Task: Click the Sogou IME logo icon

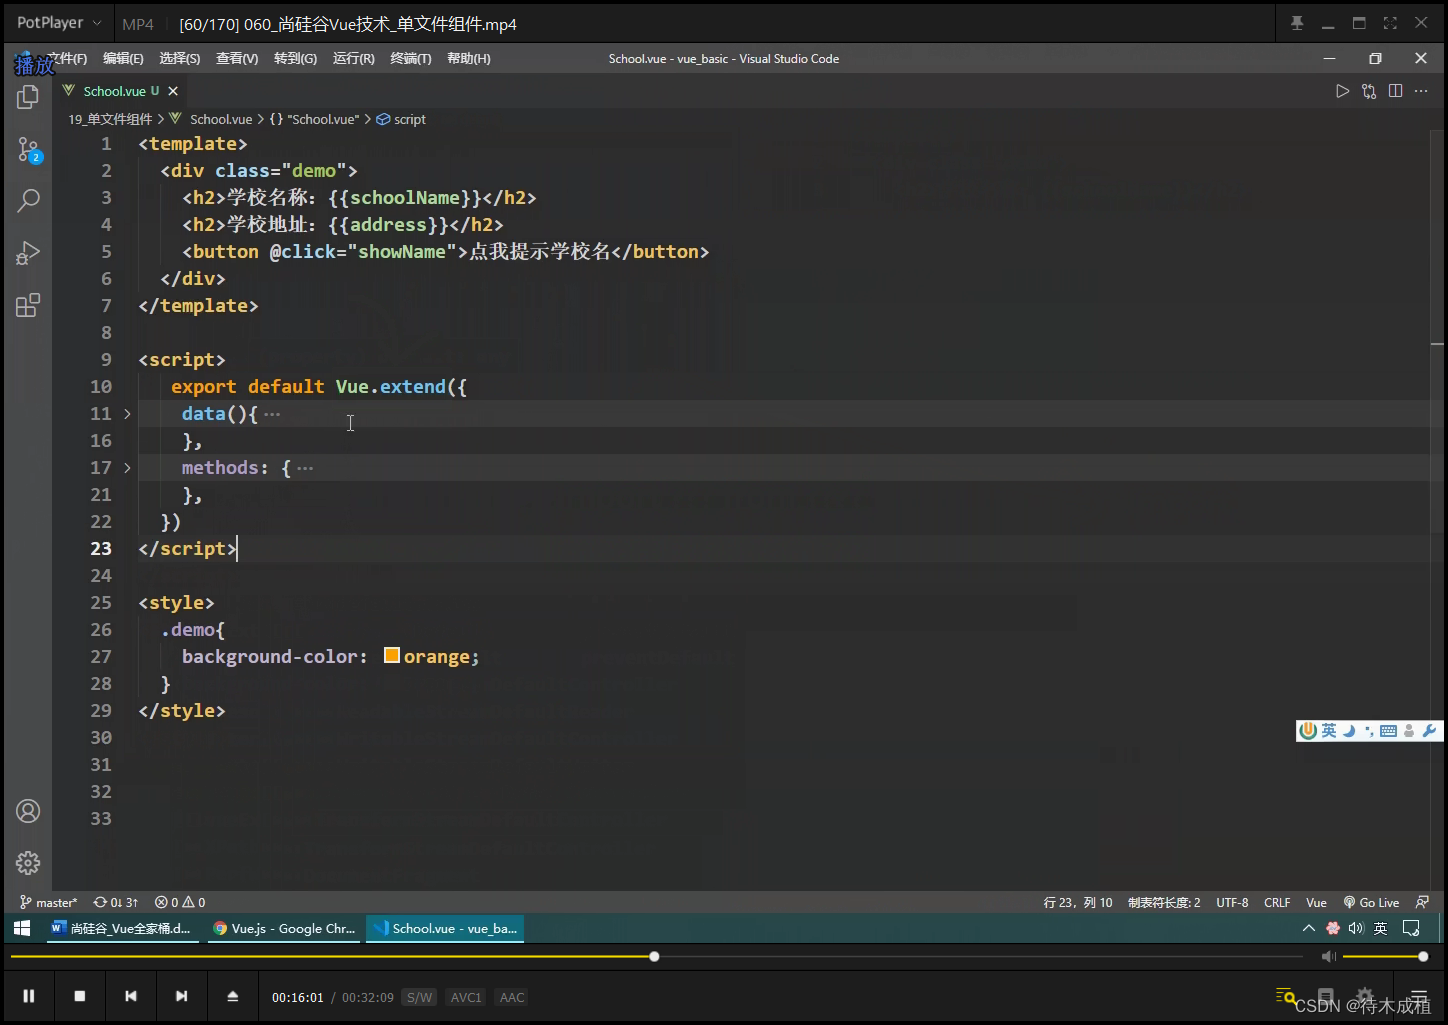Action: (1307, 731)
